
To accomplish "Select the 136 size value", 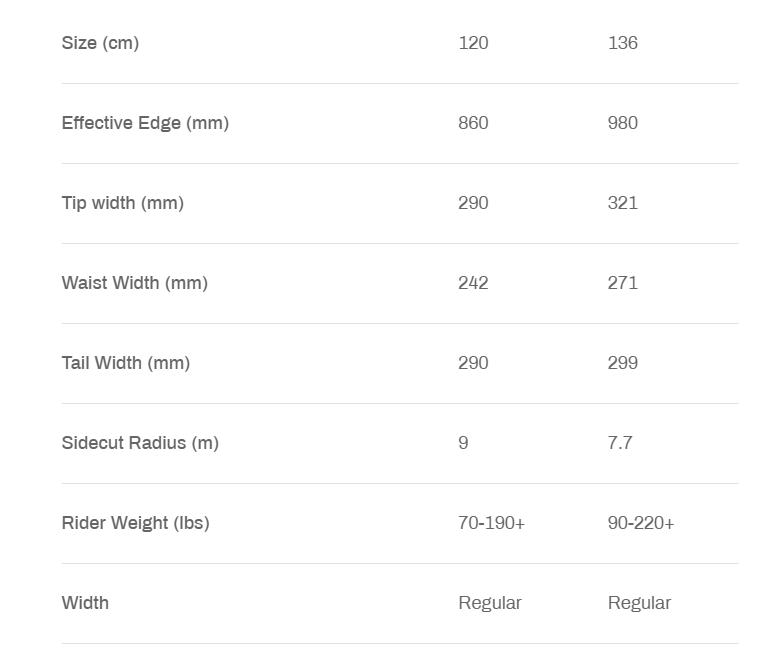I will pos(623,43).
